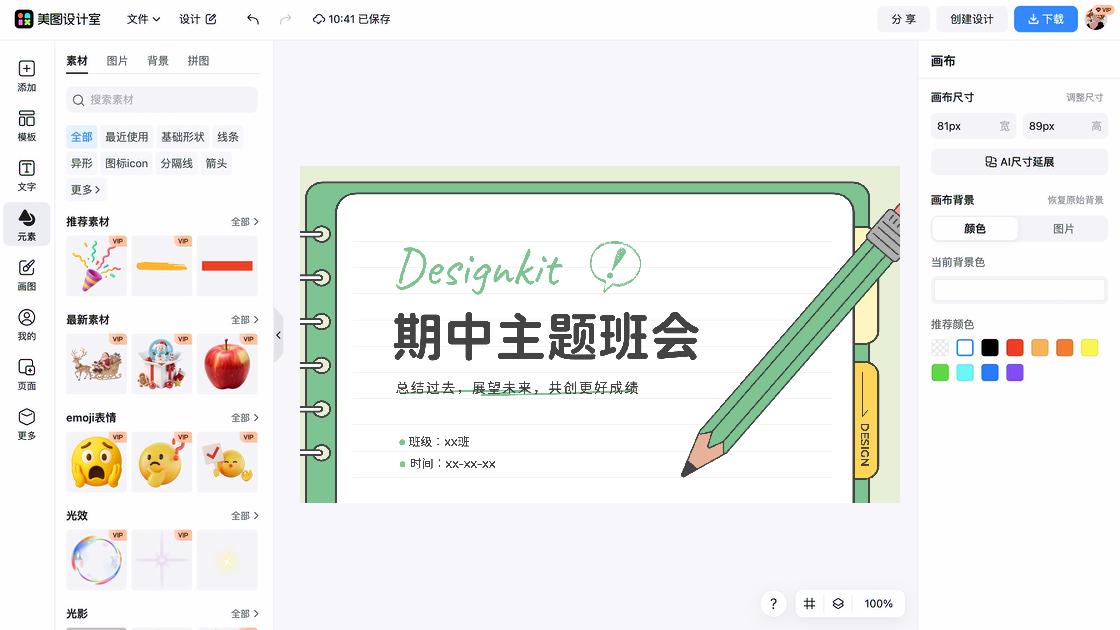This screenshot has width=1120, height=630.
Task: Expand 推荐素材 全部 list
Action: coord(244,222)
